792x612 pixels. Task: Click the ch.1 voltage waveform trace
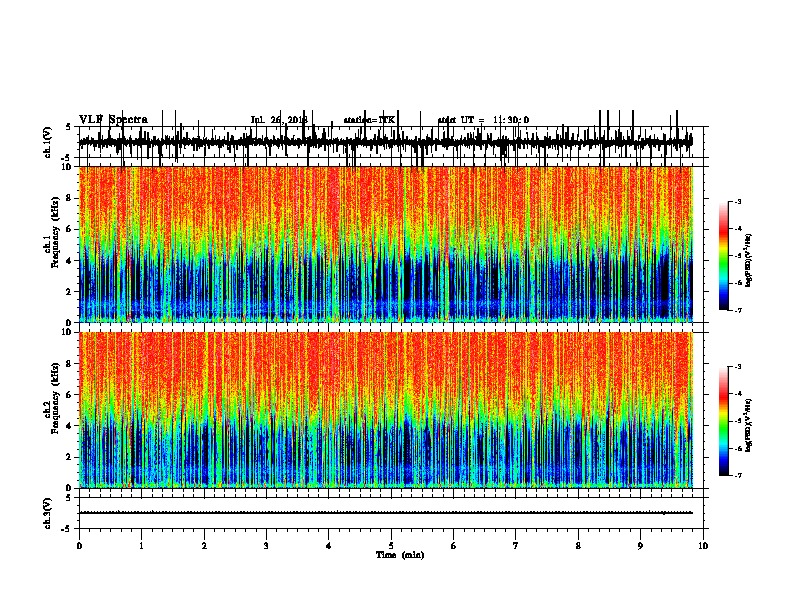click(x=386, y=142)
